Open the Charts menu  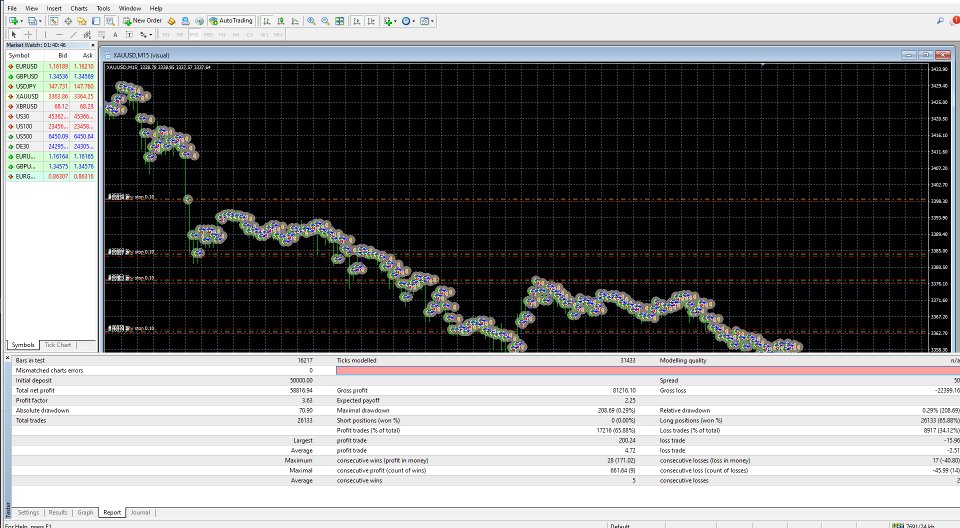pos(79,9)
